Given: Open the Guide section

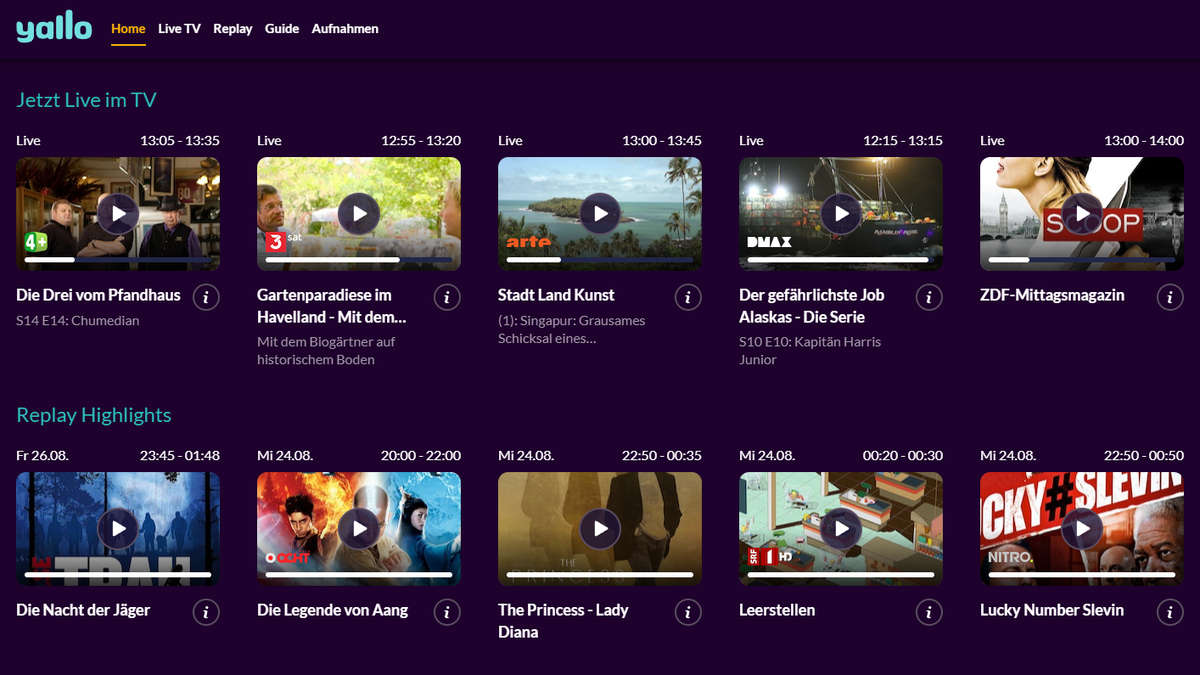Looking at the screenshot, I should 282,28.
